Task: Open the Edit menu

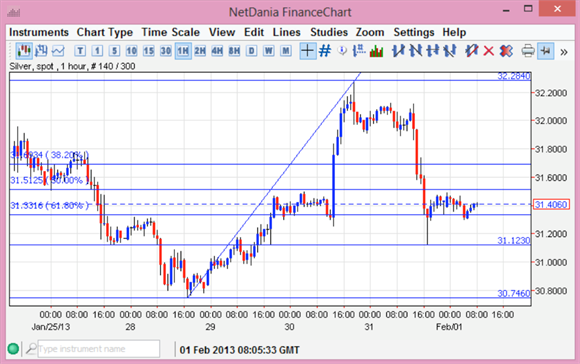Action: point(254,33)
